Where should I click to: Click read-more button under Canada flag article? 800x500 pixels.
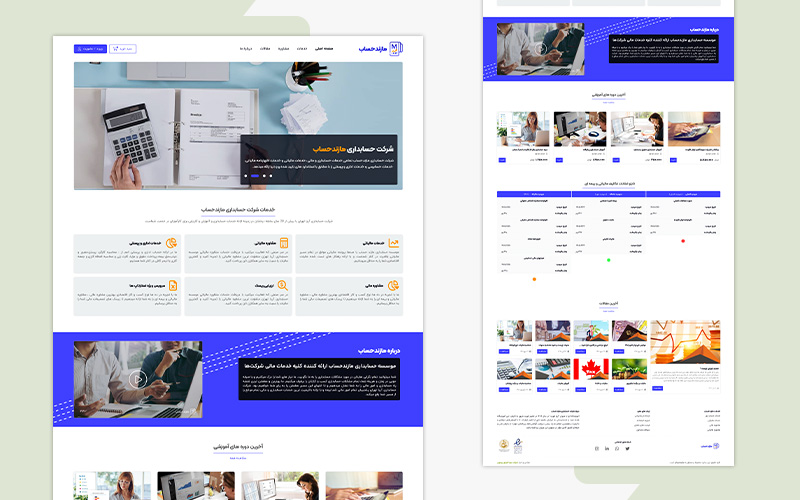tap(581, 390)
